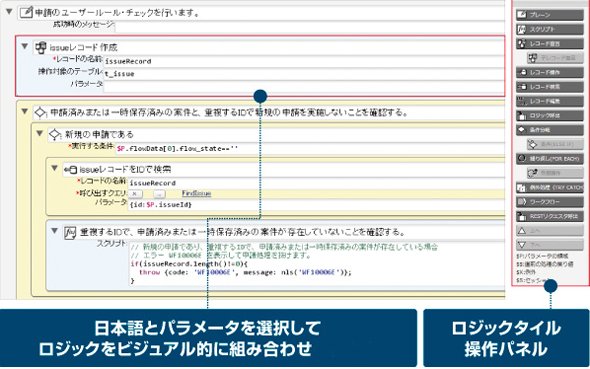Add a 条件分岐 condition tile

pyautogui.click(x=550, y=130)
